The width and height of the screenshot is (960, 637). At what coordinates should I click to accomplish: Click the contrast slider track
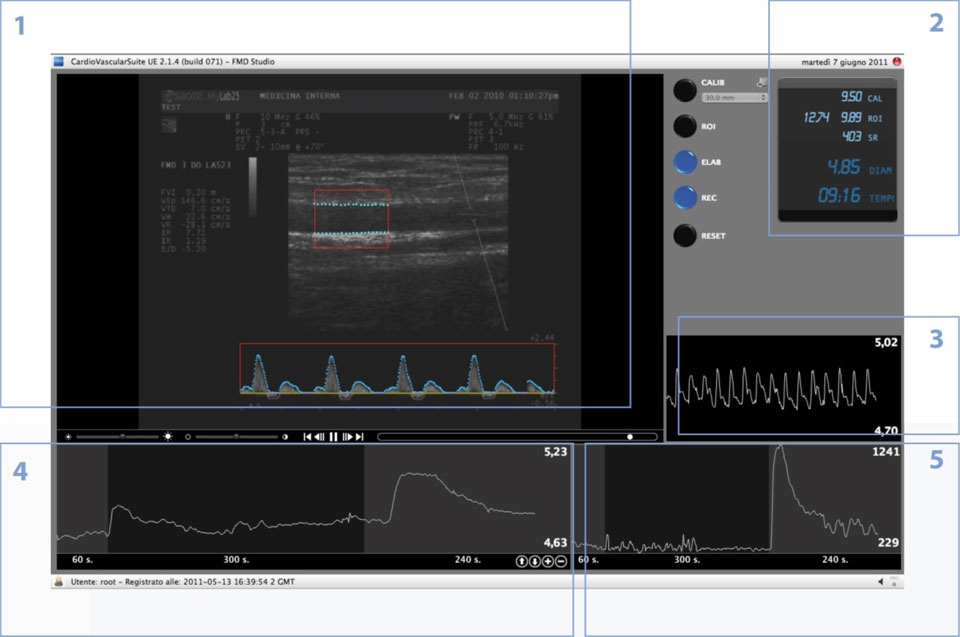pos(237,437)
